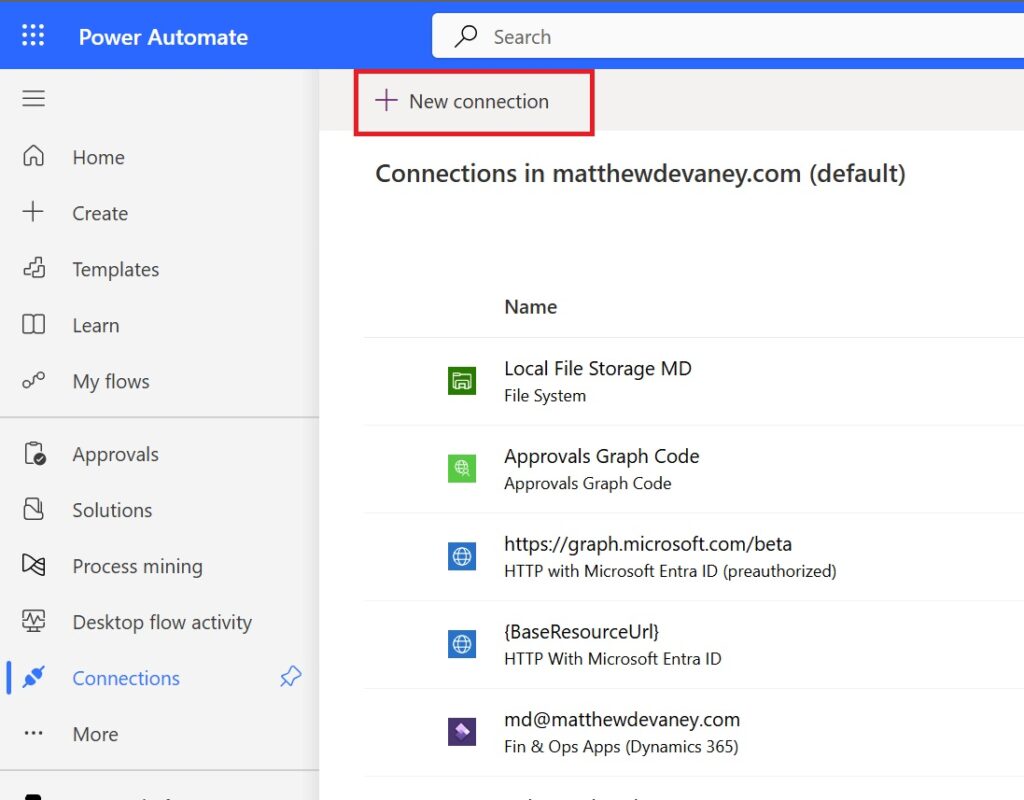Open My flows page

[x=111, y=381]
